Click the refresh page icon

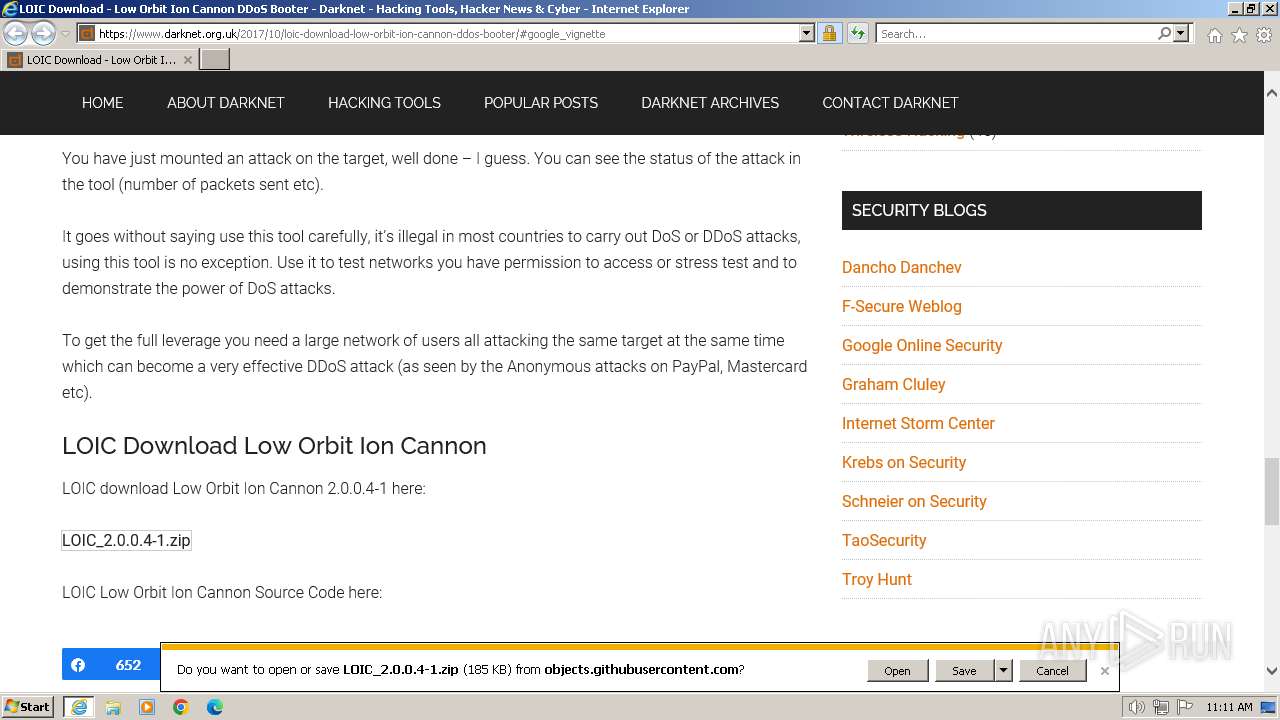point(858,33)
